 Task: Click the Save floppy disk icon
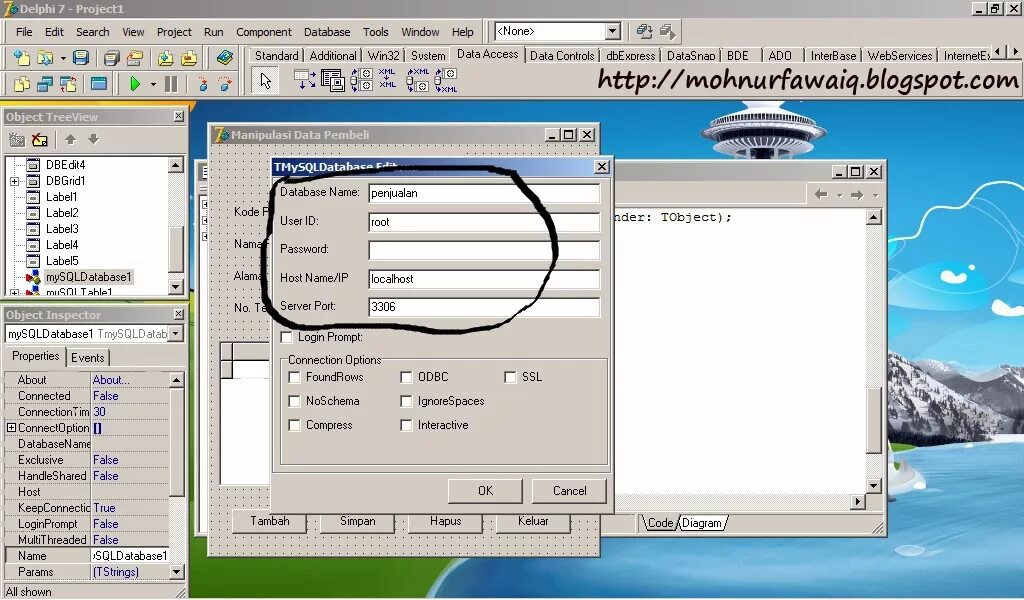(x=80, y=58)
